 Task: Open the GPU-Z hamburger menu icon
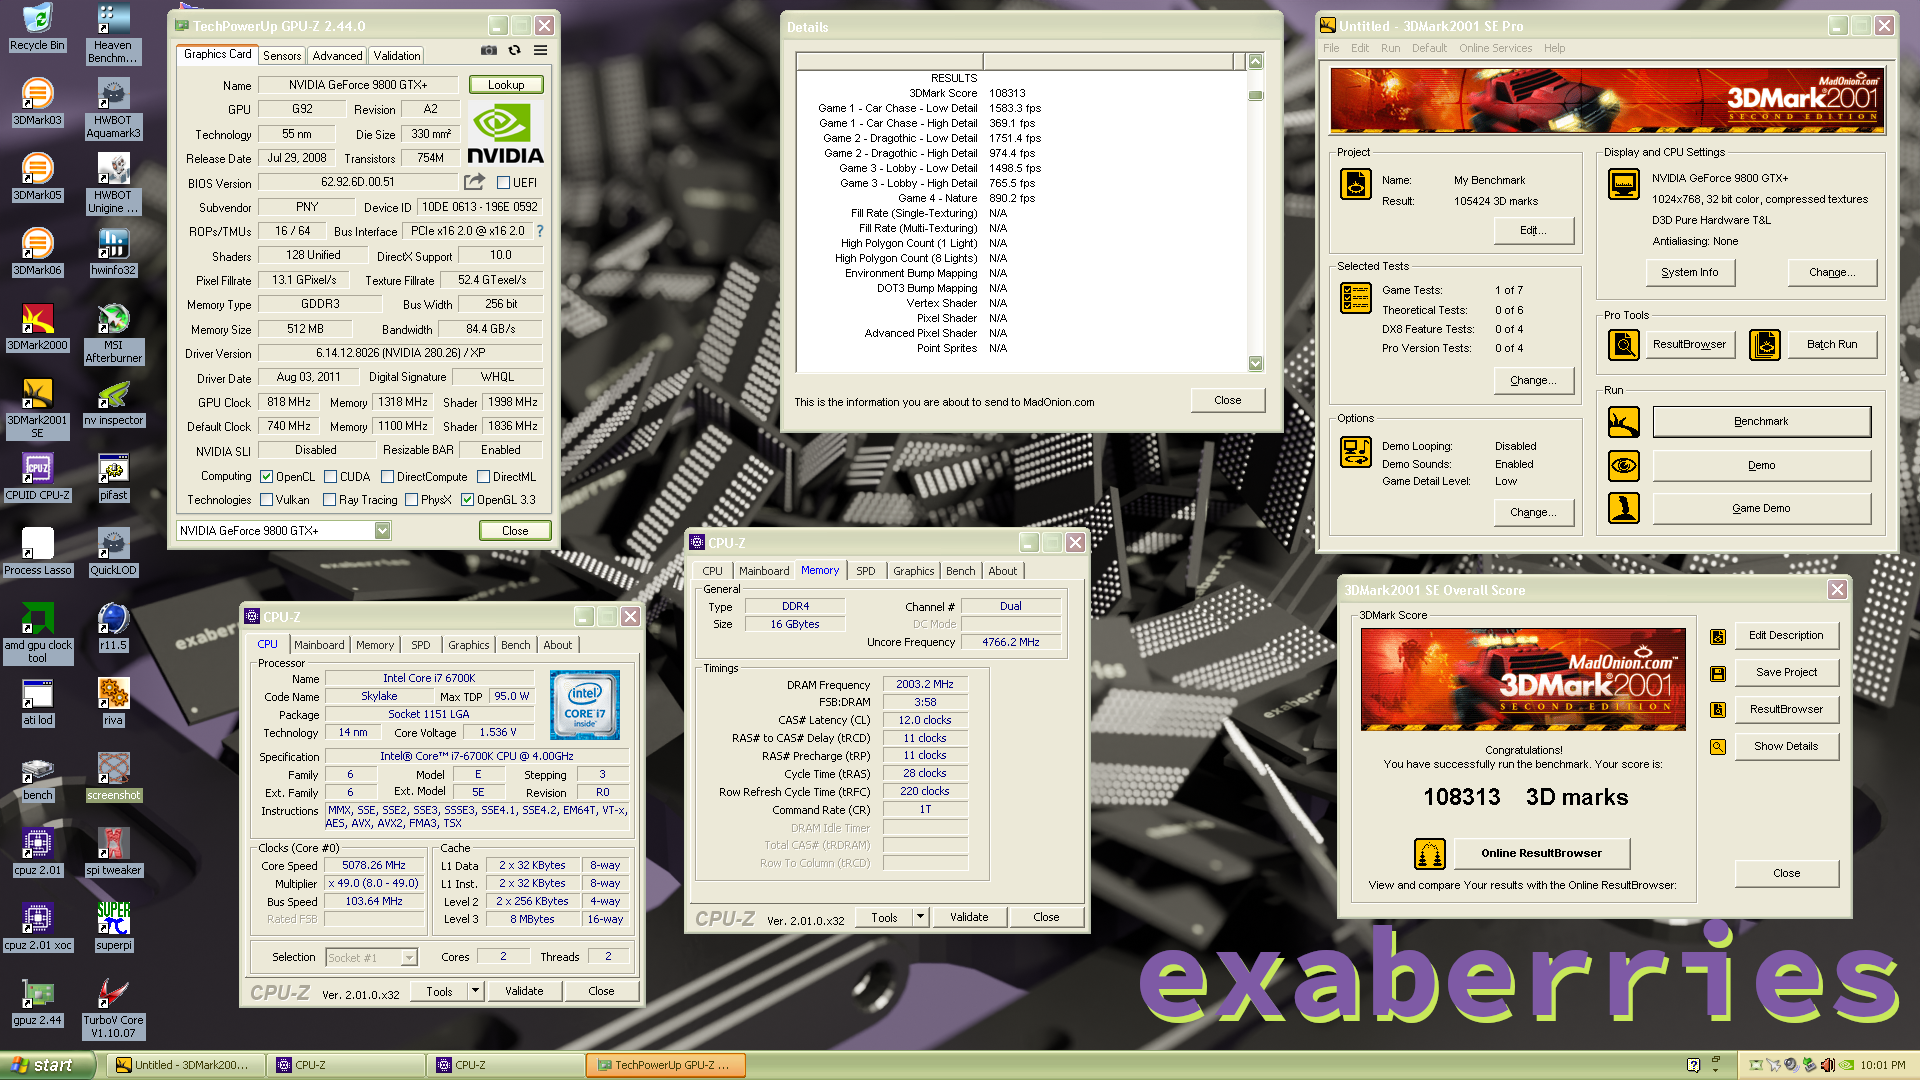point(540,50)
